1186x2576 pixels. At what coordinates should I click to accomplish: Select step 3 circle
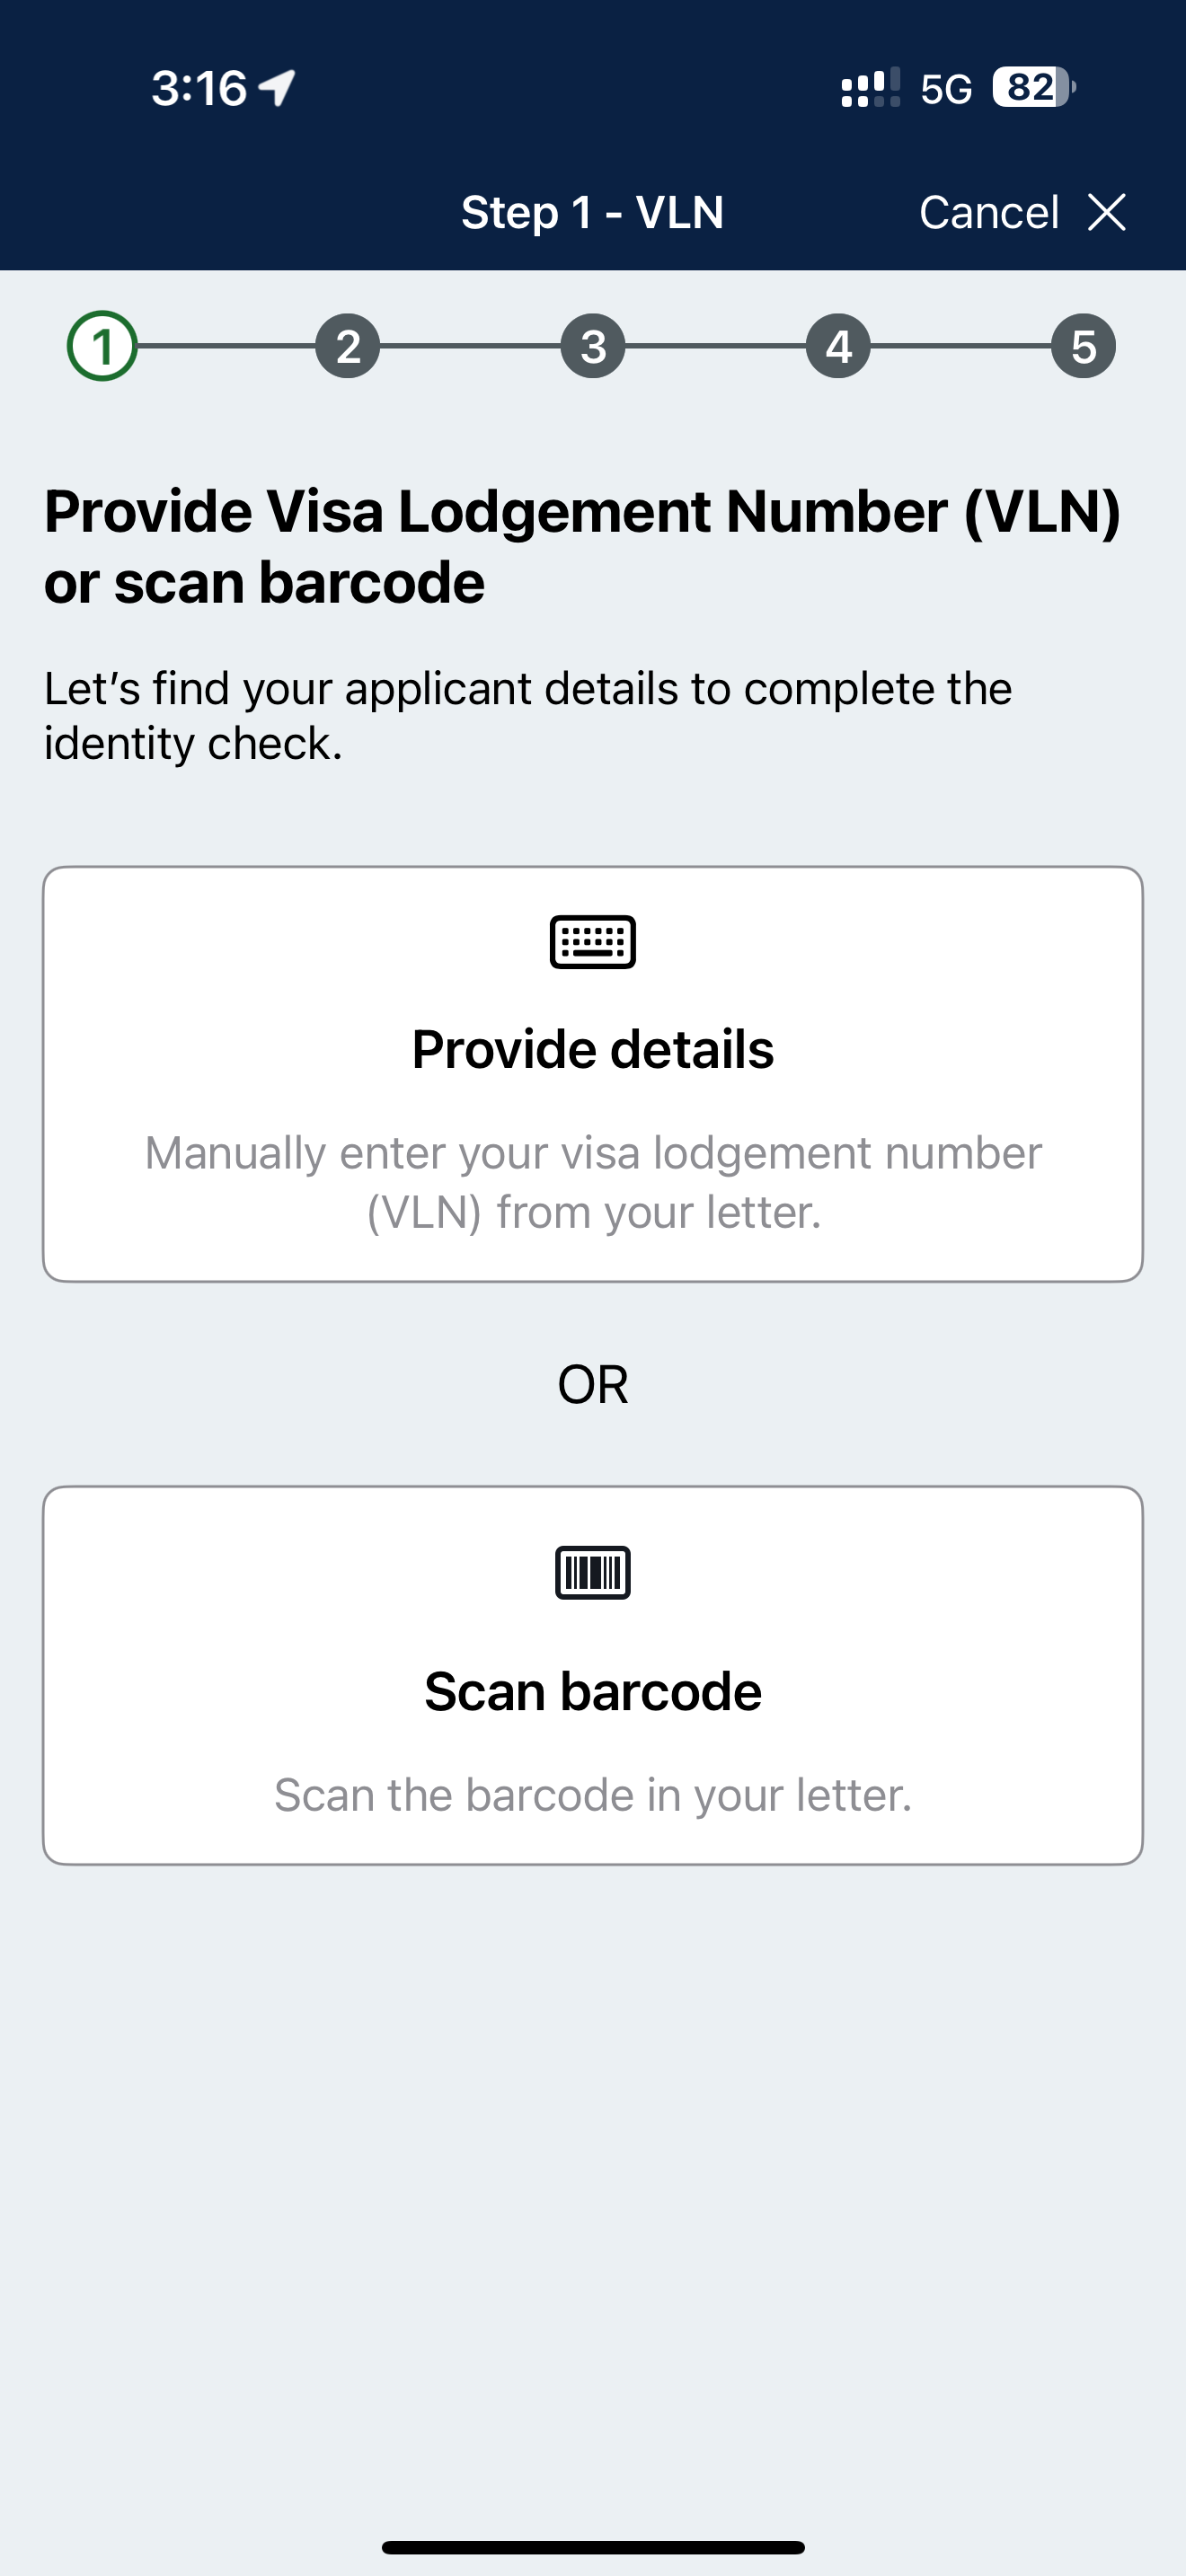click(x=592, y=346)
